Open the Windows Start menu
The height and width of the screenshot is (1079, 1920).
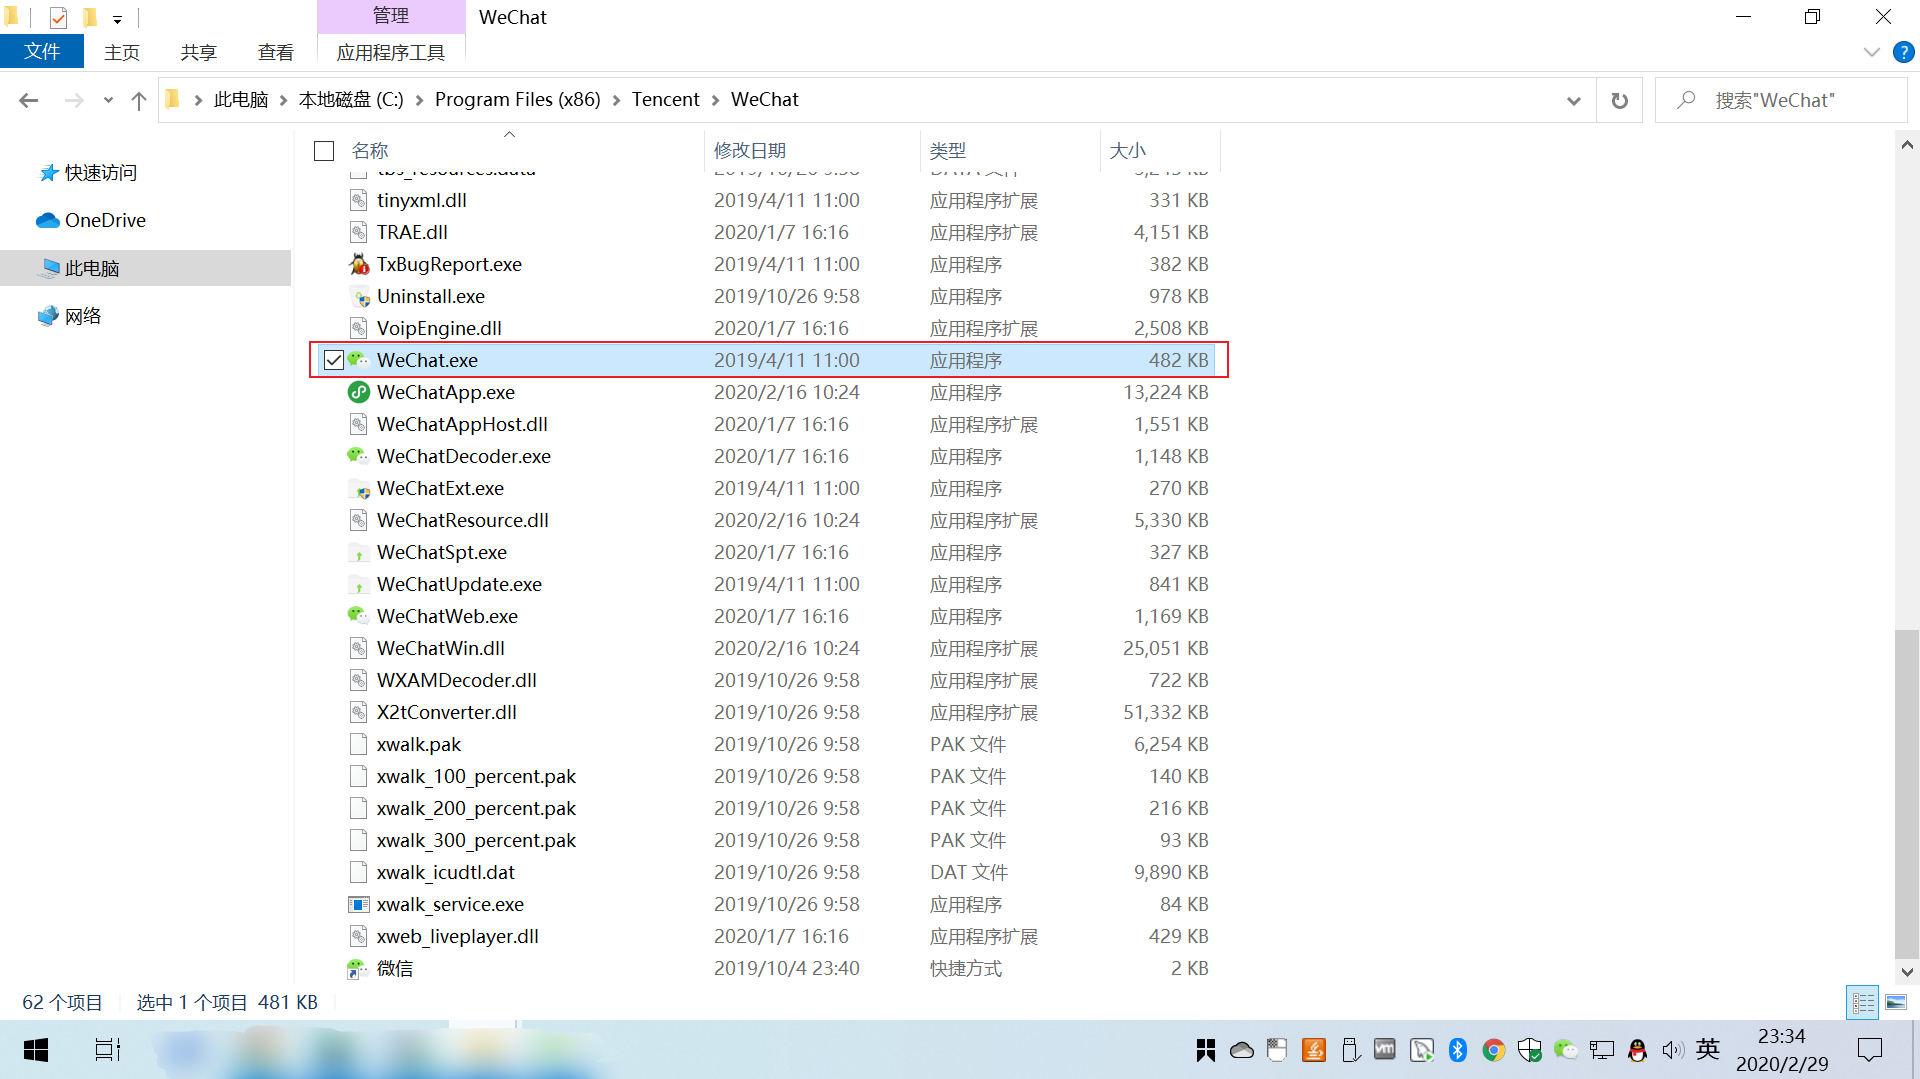click(36, 1050)
